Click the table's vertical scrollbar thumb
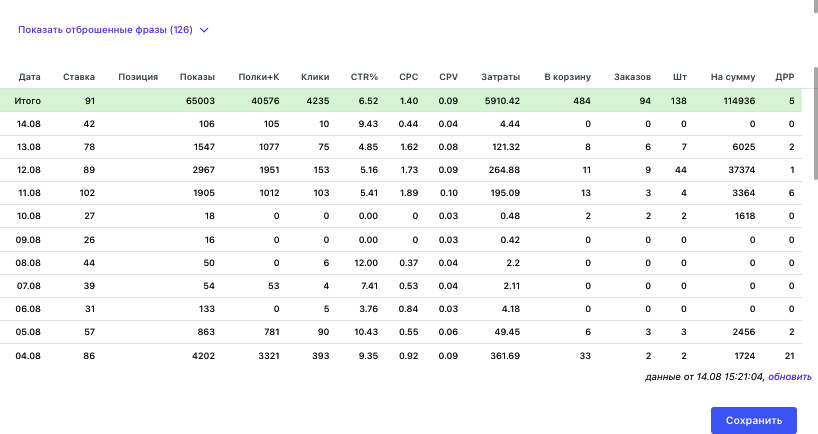The height and width of the screenshot is (434, 818). coord(815,124)
